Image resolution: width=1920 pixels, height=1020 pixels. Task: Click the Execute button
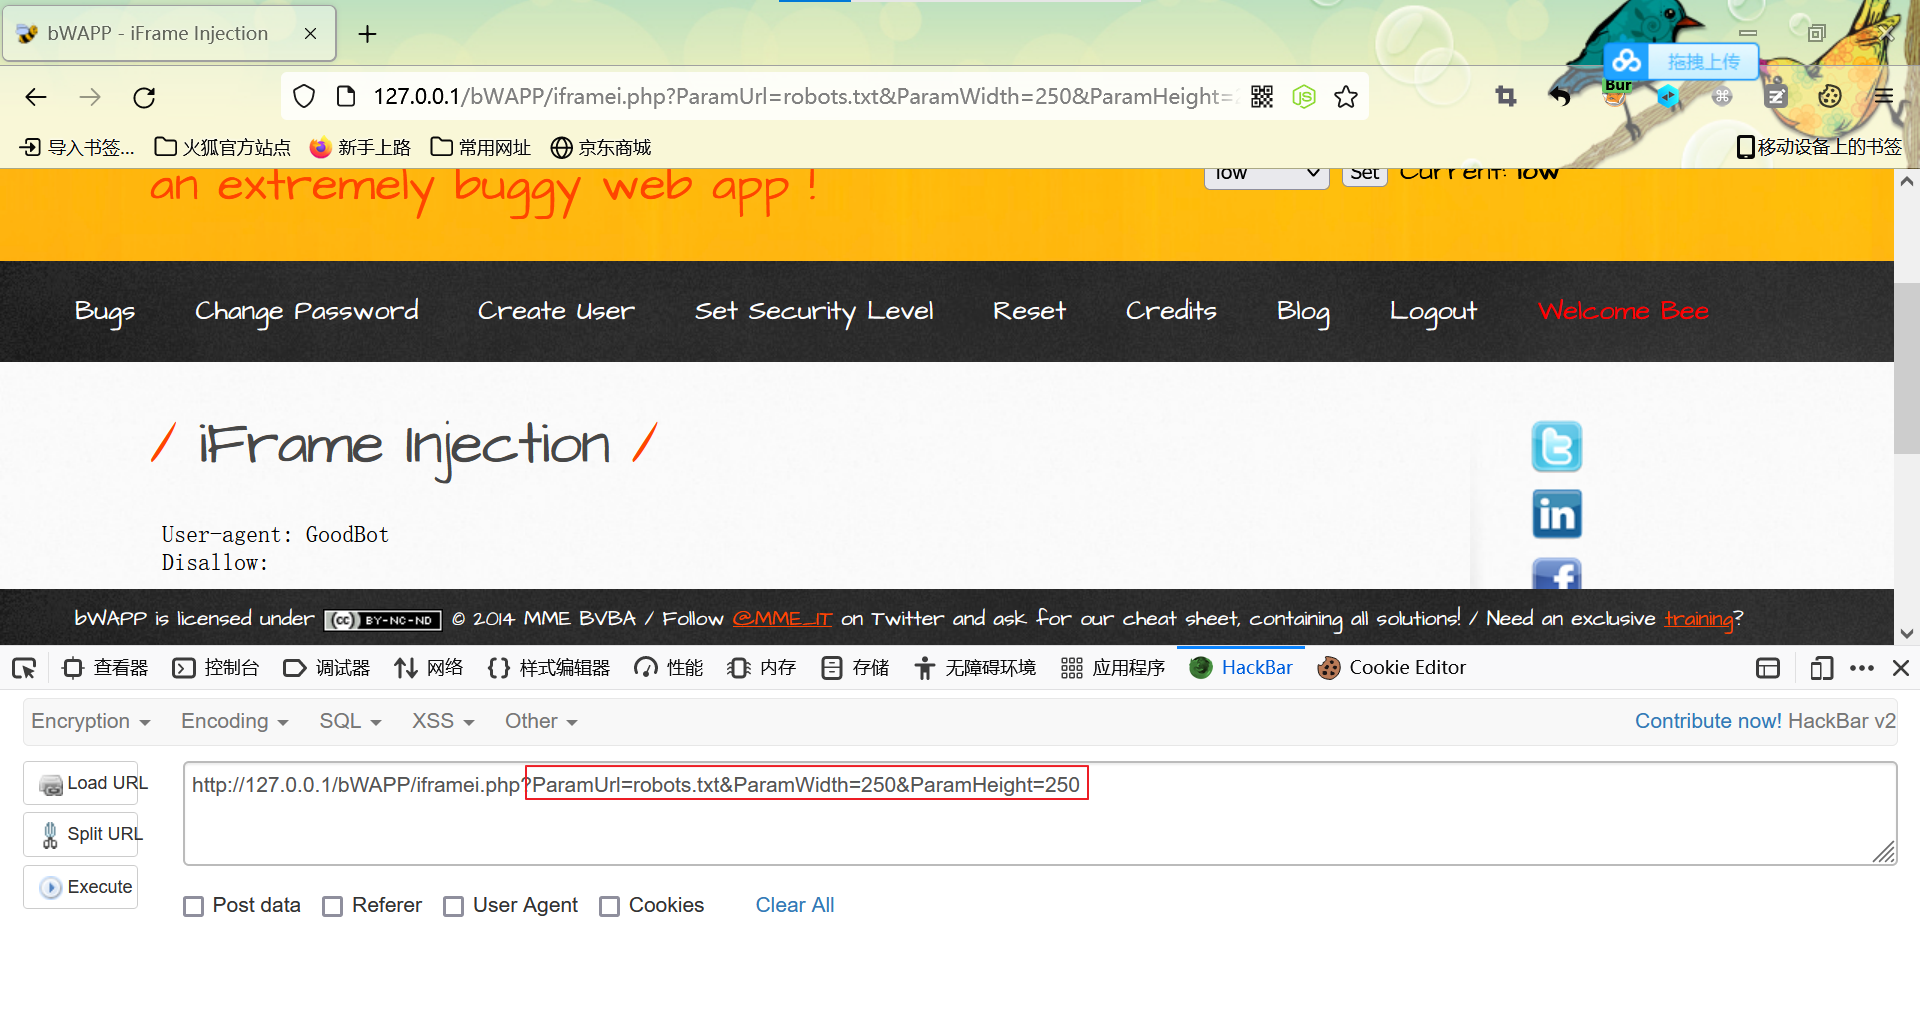(81, 887)
